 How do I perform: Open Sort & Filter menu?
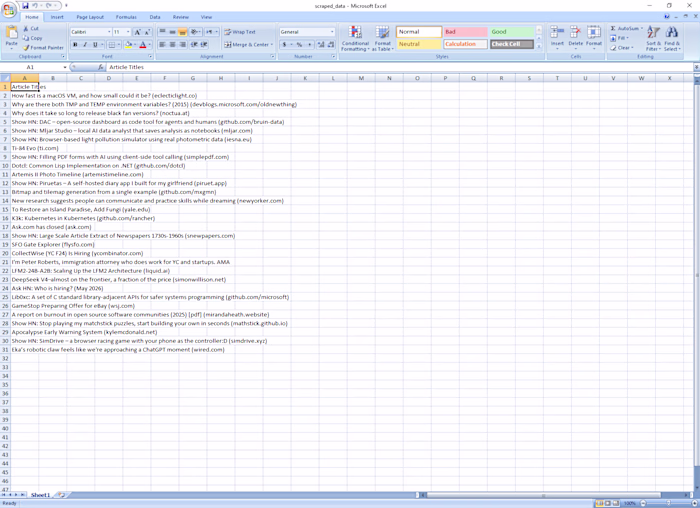pos(653,38)
